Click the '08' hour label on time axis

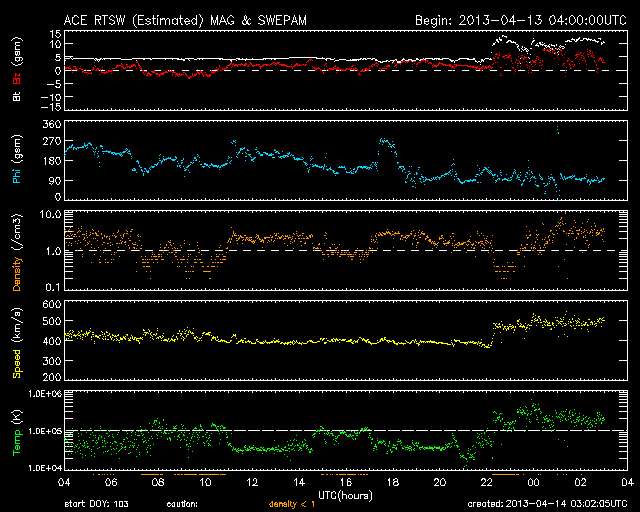click(158, 482)
